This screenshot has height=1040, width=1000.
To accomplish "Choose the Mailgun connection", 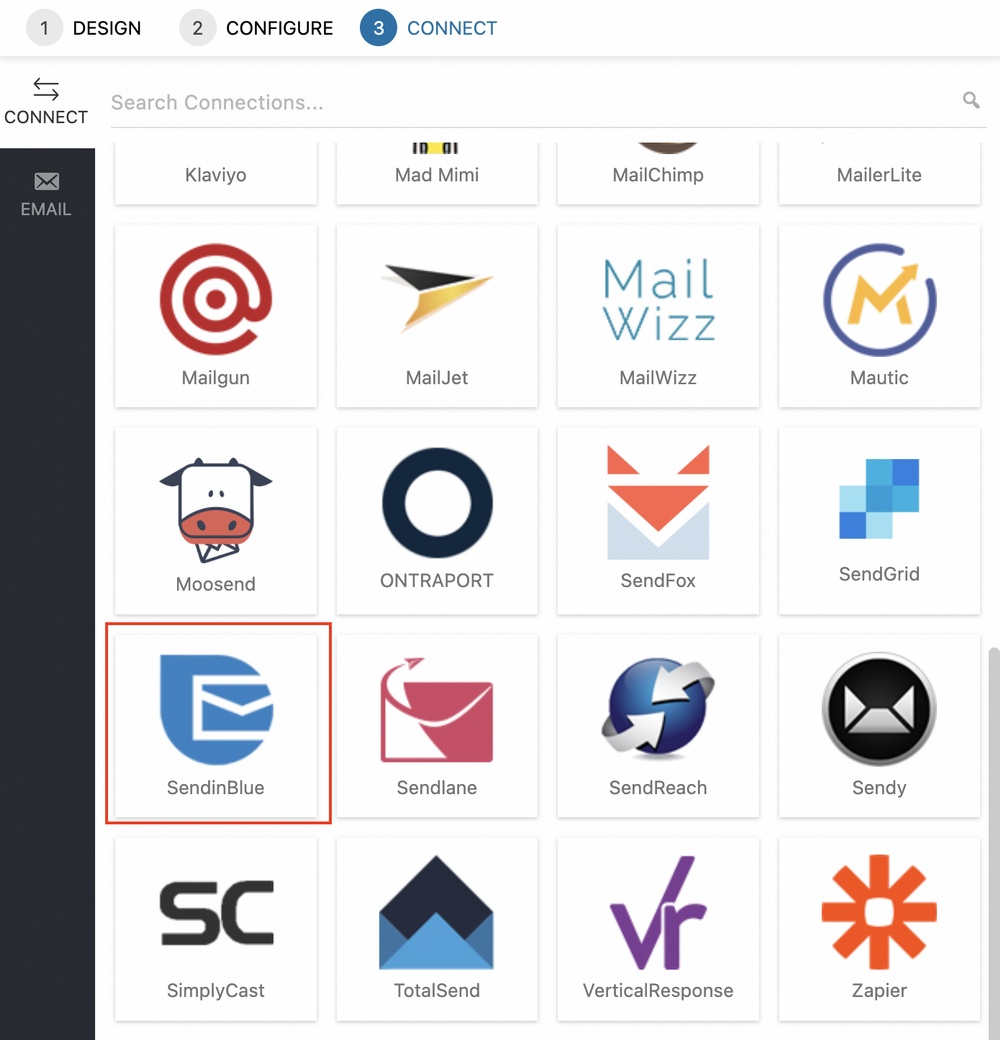I will tap(216, 315).
